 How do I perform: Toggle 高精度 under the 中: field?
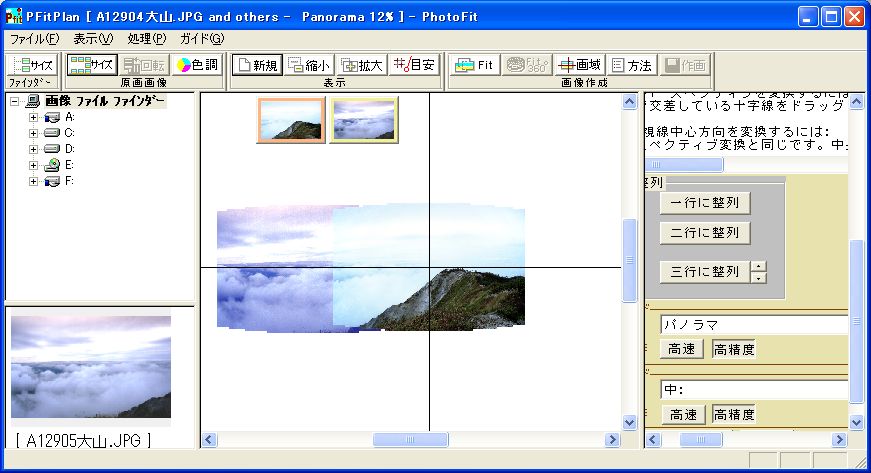733,414
